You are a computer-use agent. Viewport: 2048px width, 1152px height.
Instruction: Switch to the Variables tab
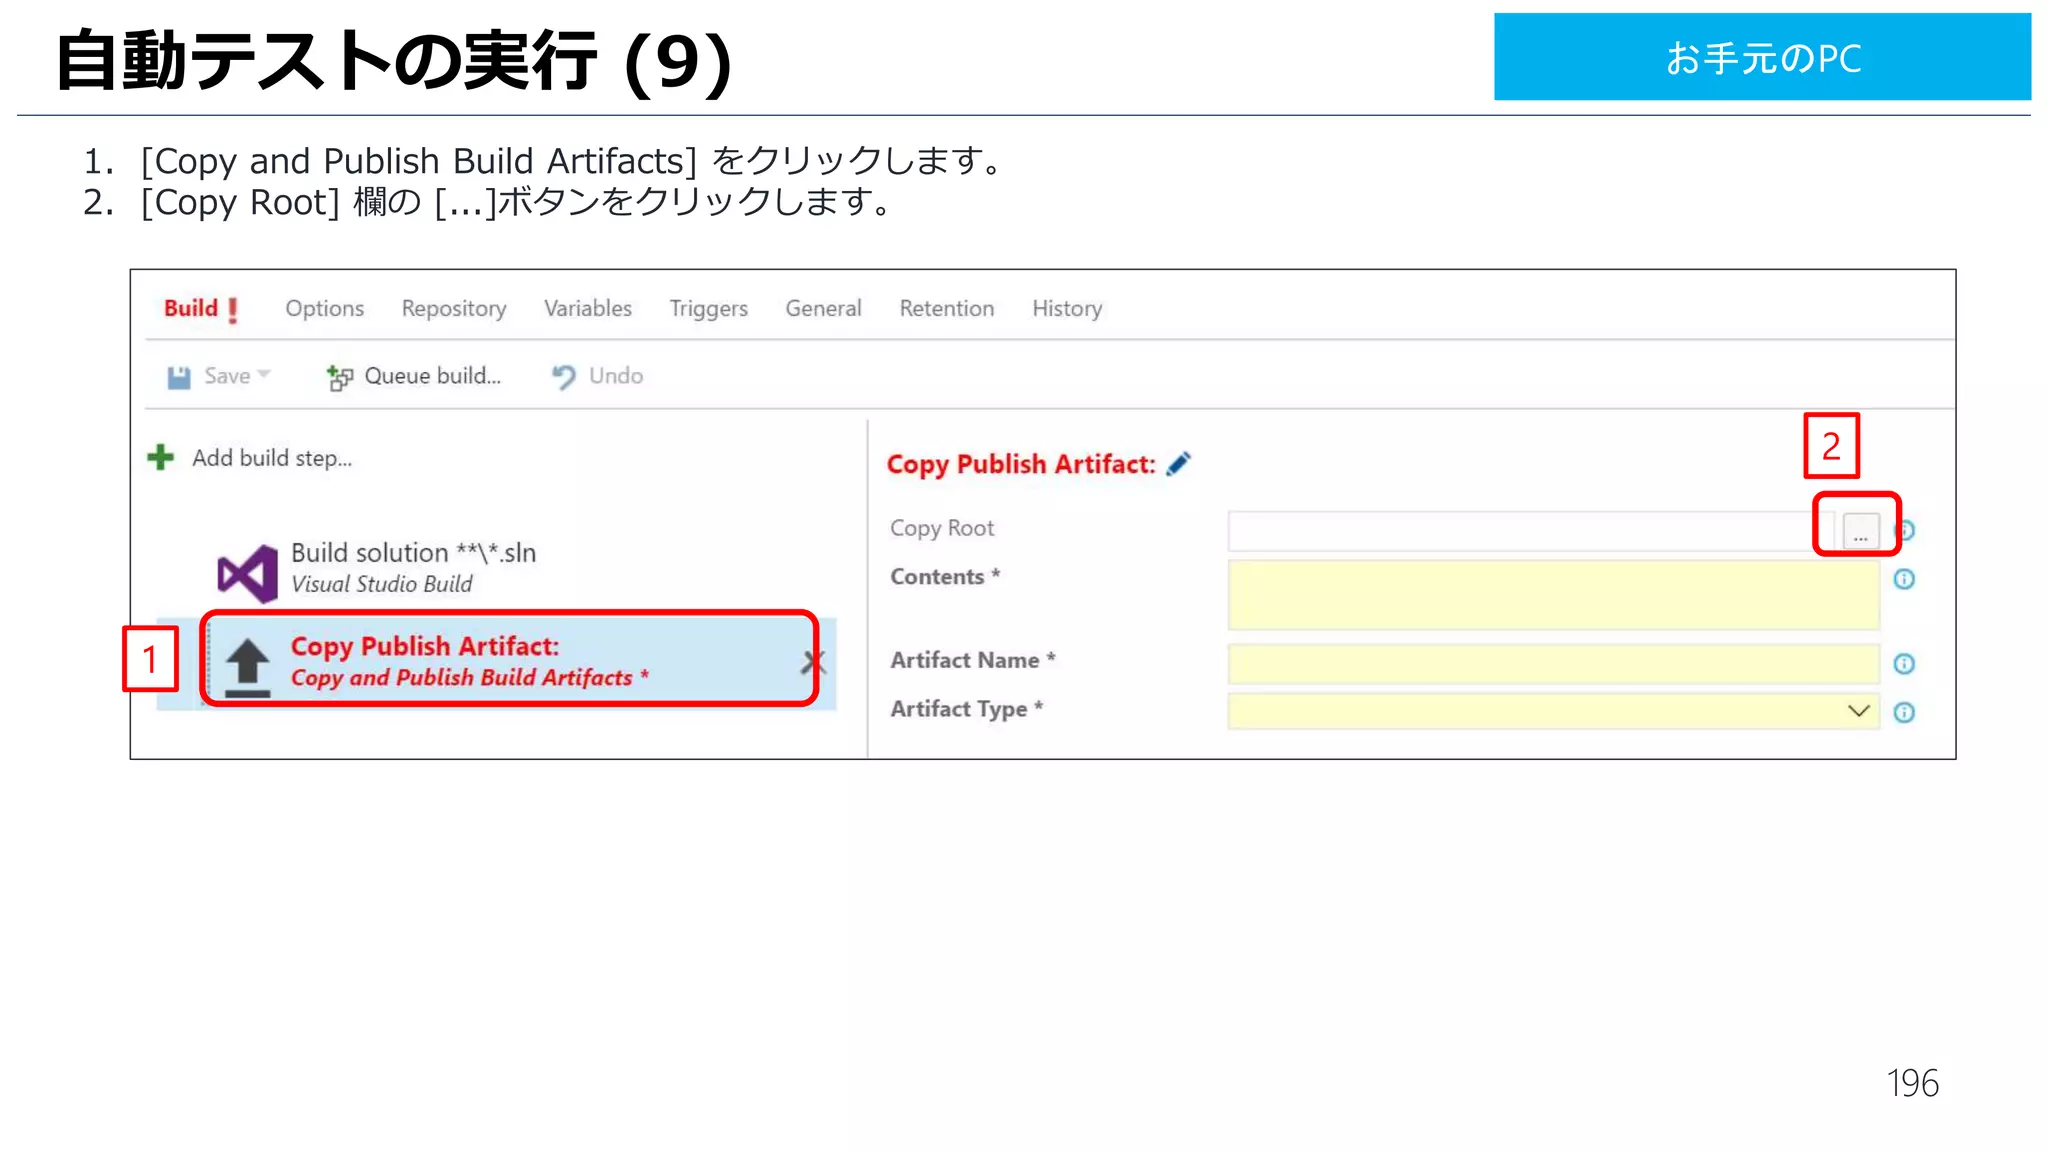(x=588, y=309)
